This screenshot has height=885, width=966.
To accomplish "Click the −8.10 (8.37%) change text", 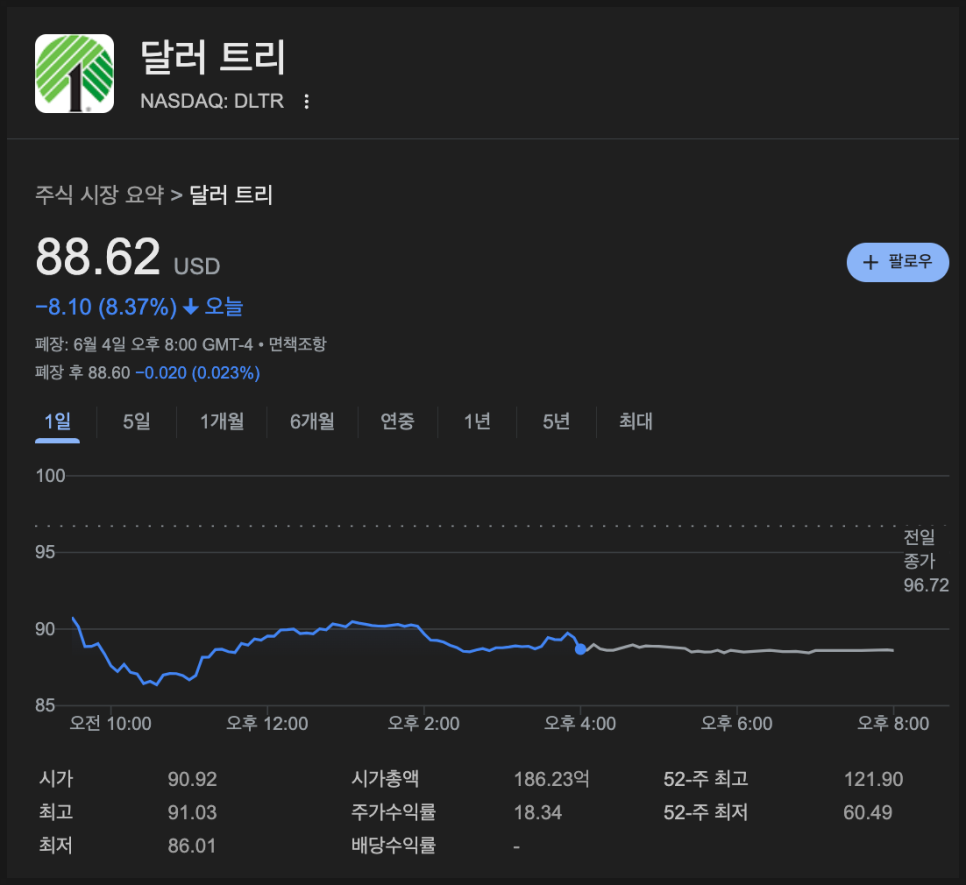I will (106, 307).
